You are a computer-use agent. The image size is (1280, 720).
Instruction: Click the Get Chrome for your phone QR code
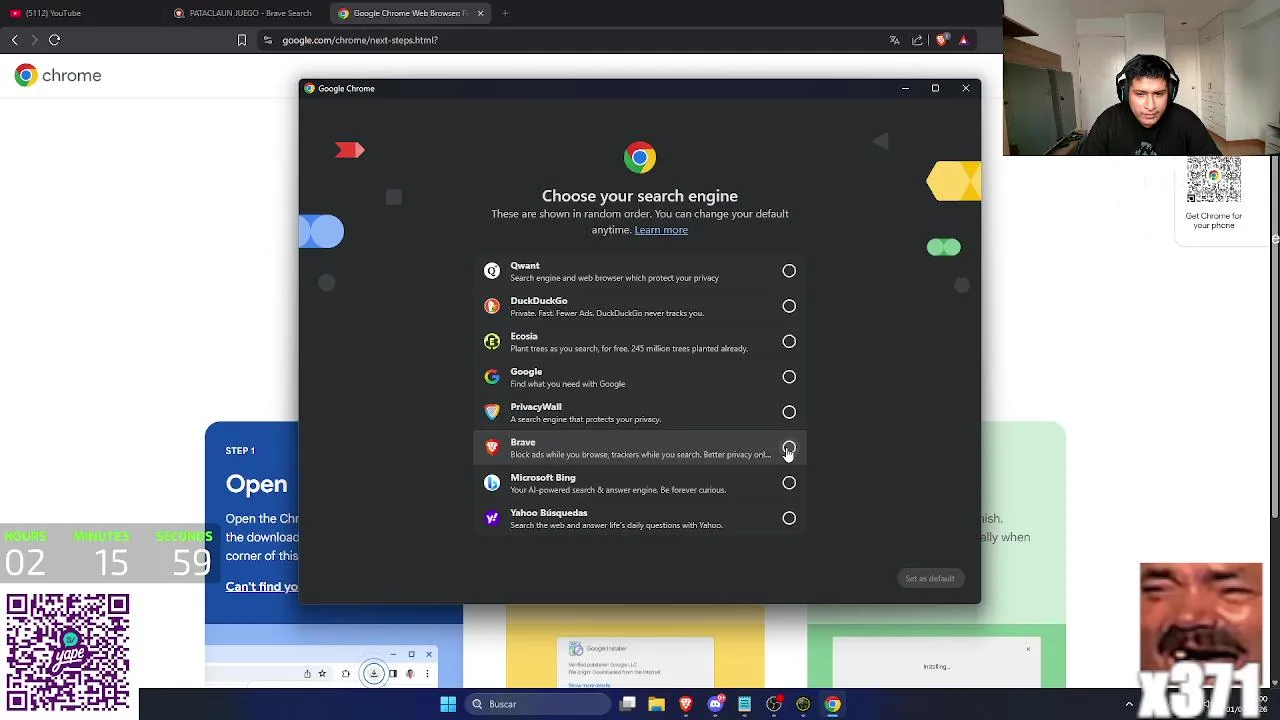[x=1214, y=180]
